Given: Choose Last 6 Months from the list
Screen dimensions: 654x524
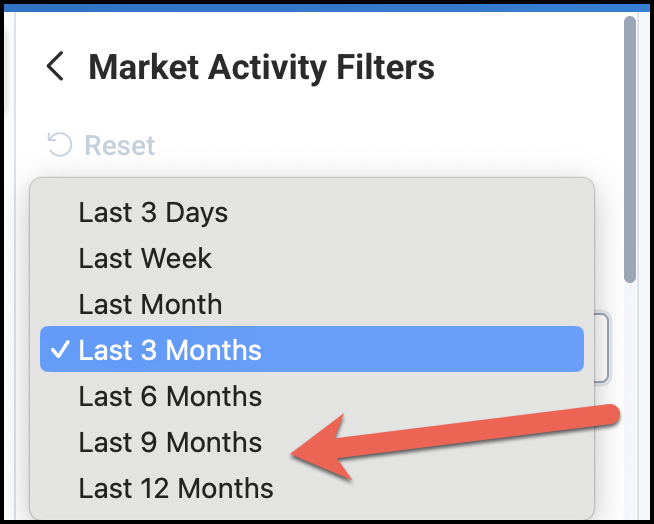Looking at the screenshot, I should click(x=170, y=396).
